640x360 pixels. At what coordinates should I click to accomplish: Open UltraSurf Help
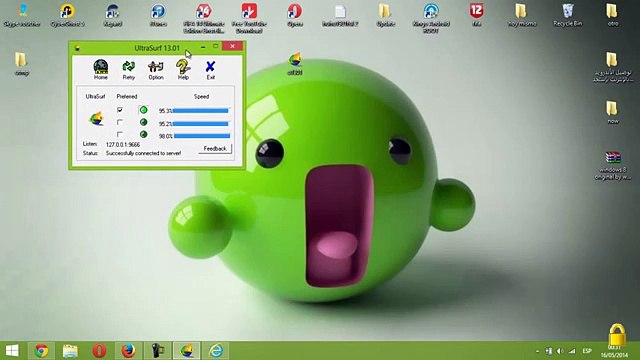pyautogui.click(x=183, y=69)
